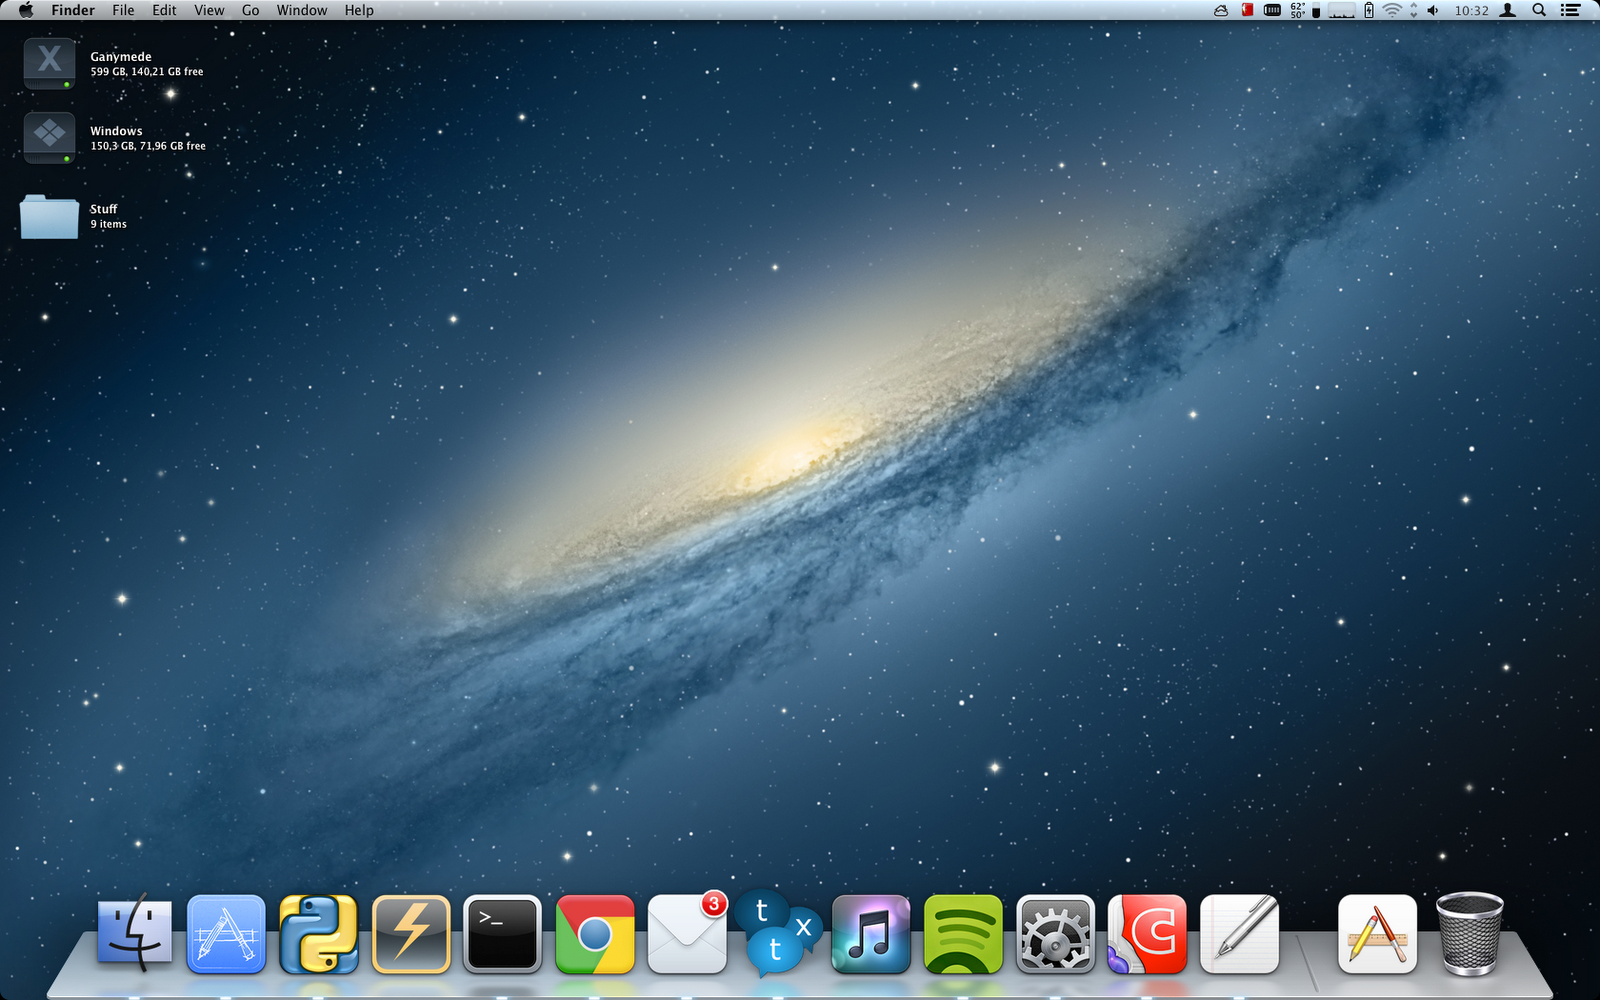
Task: Click the red book icon in menu bar
Action: 1248,10
